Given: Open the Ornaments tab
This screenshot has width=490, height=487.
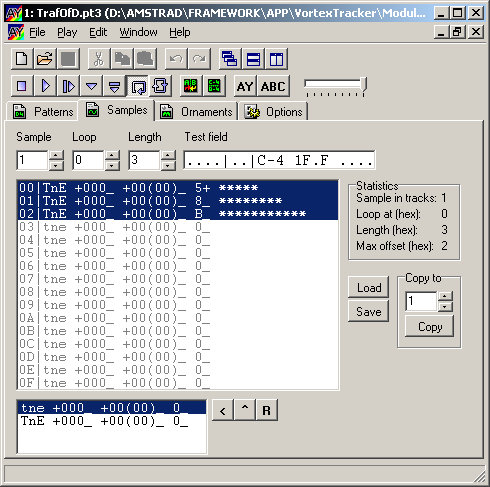Looking at the screenshot, I should [x=196, y=111].
